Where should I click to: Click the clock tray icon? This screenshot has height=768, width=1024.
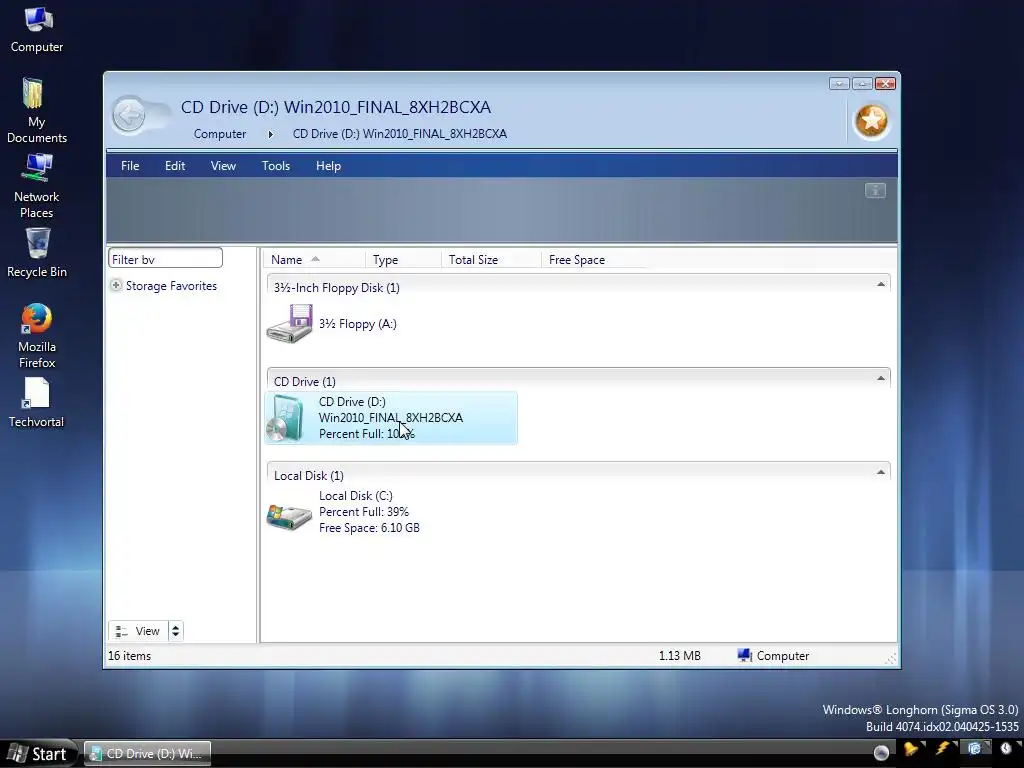(1006, 749)
